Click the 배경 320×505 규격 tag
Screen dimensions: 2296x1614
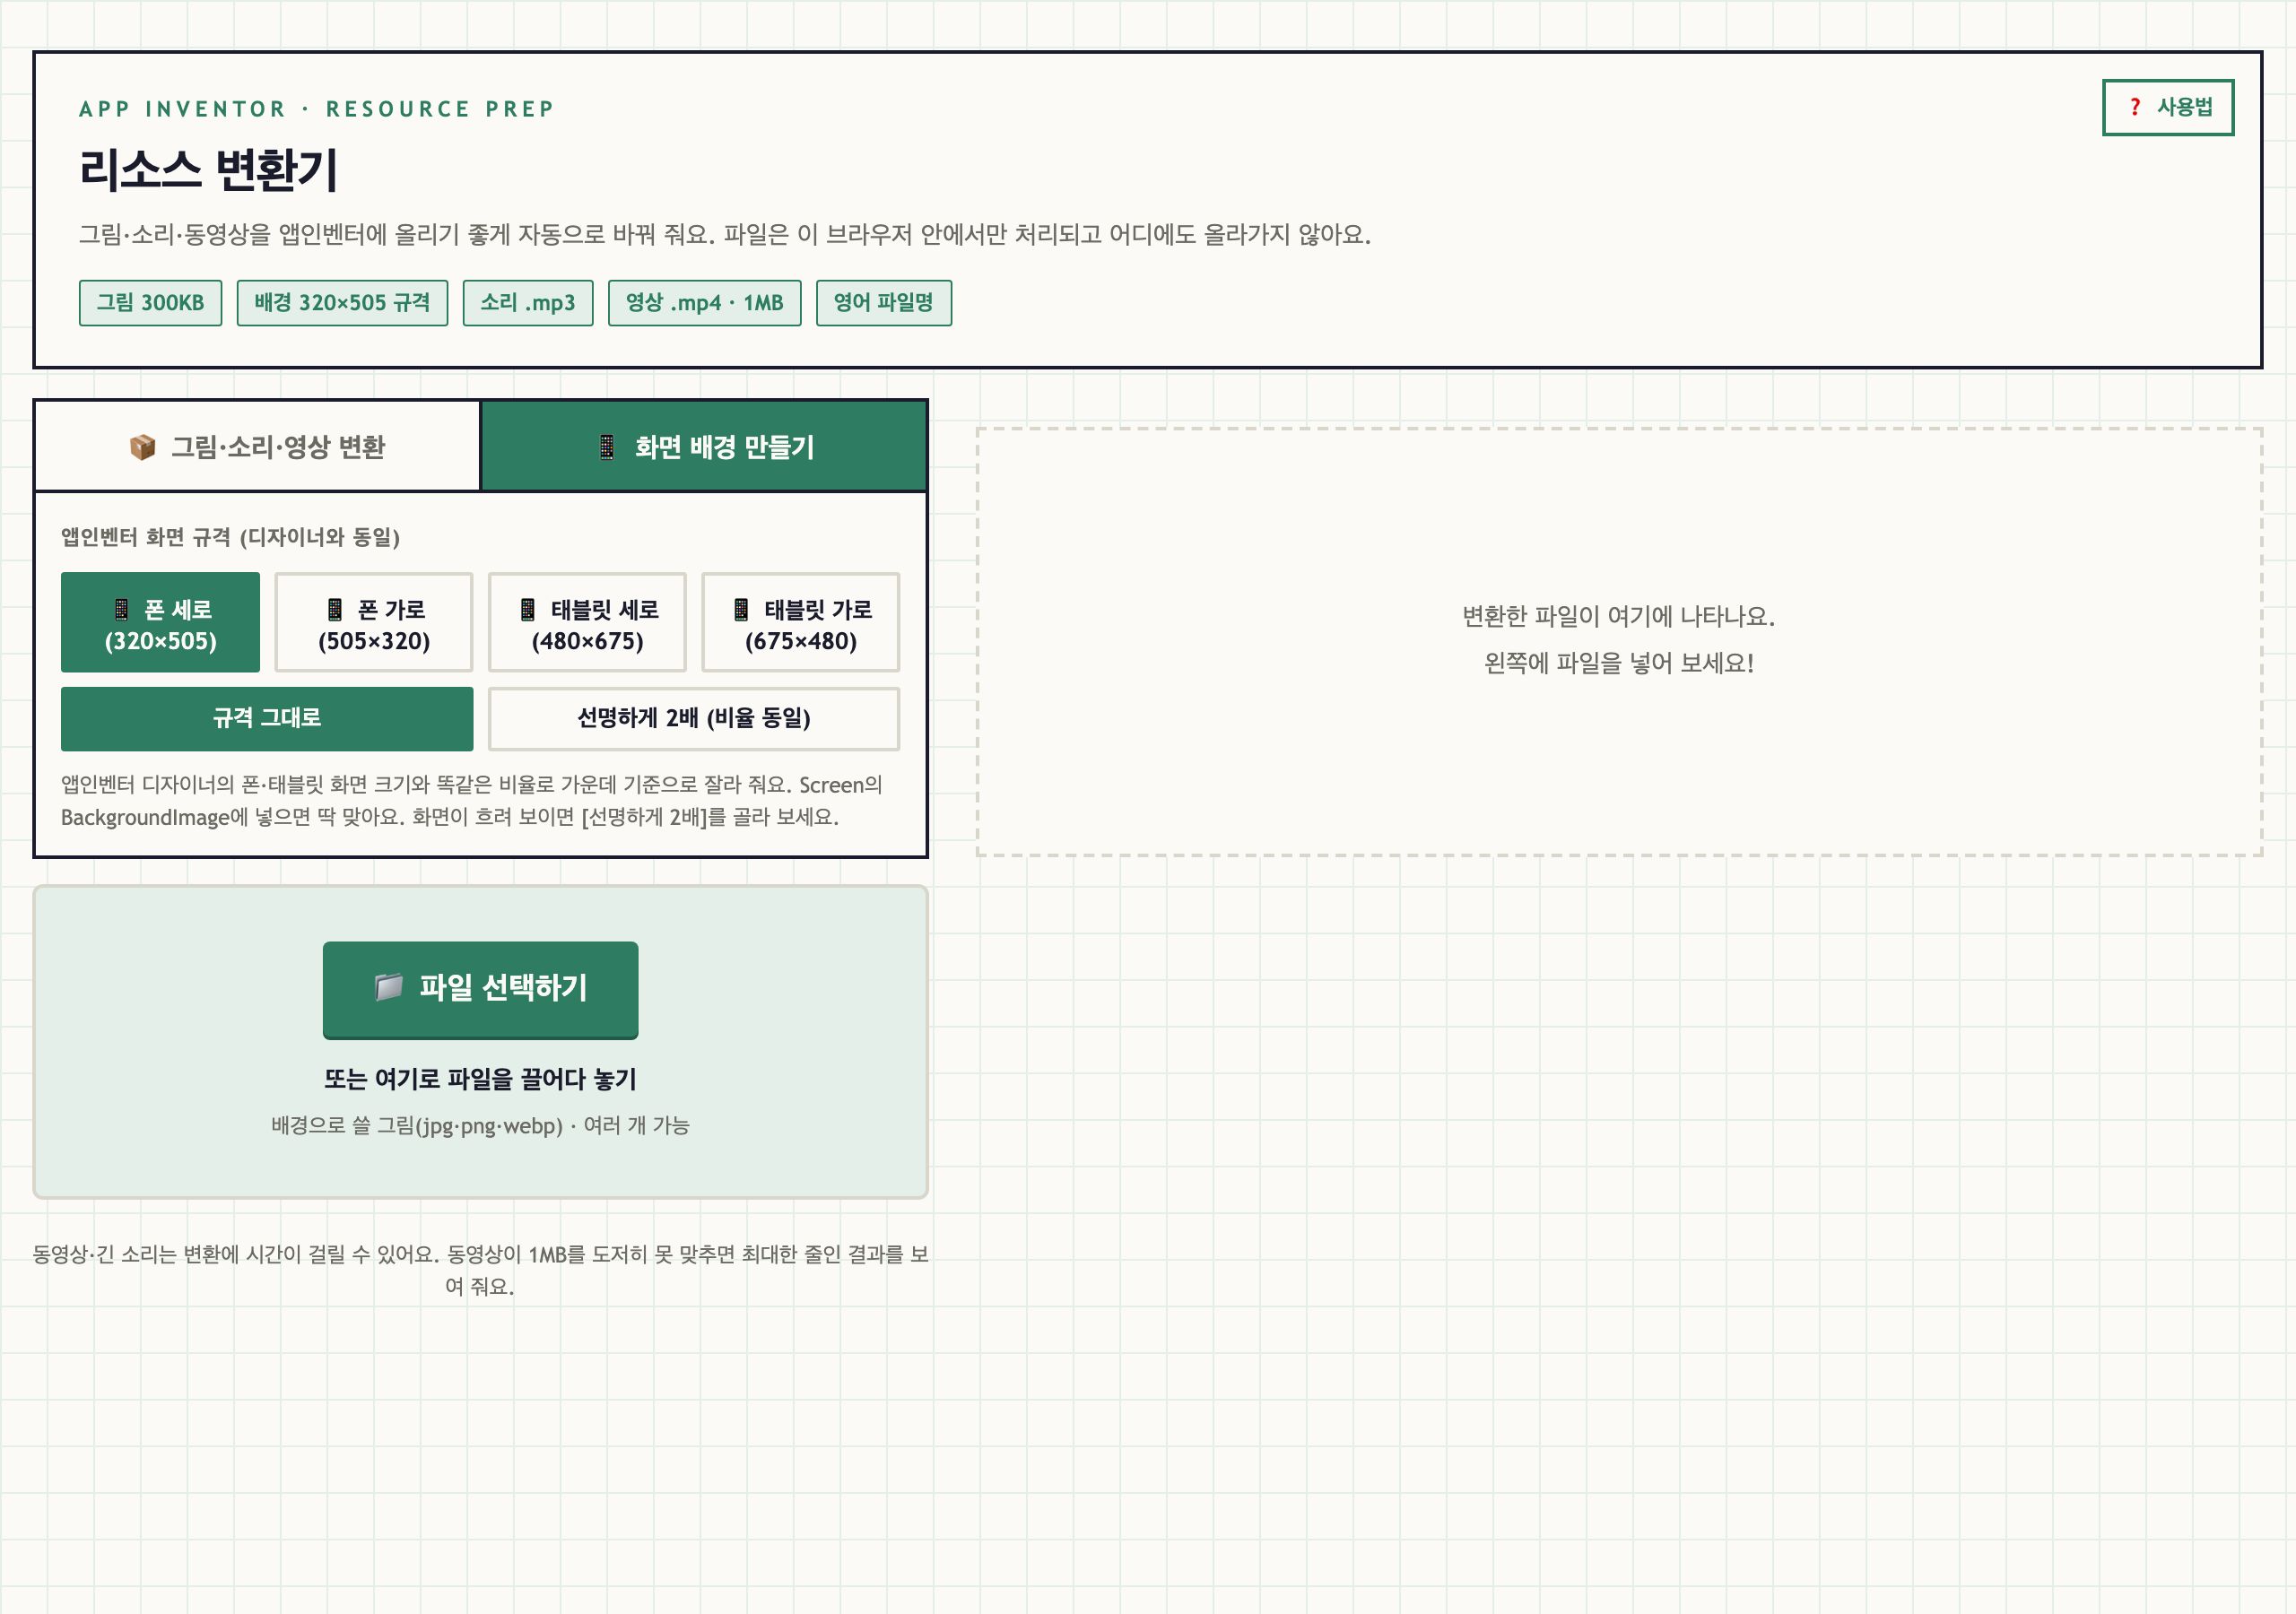tap(342, 303)
